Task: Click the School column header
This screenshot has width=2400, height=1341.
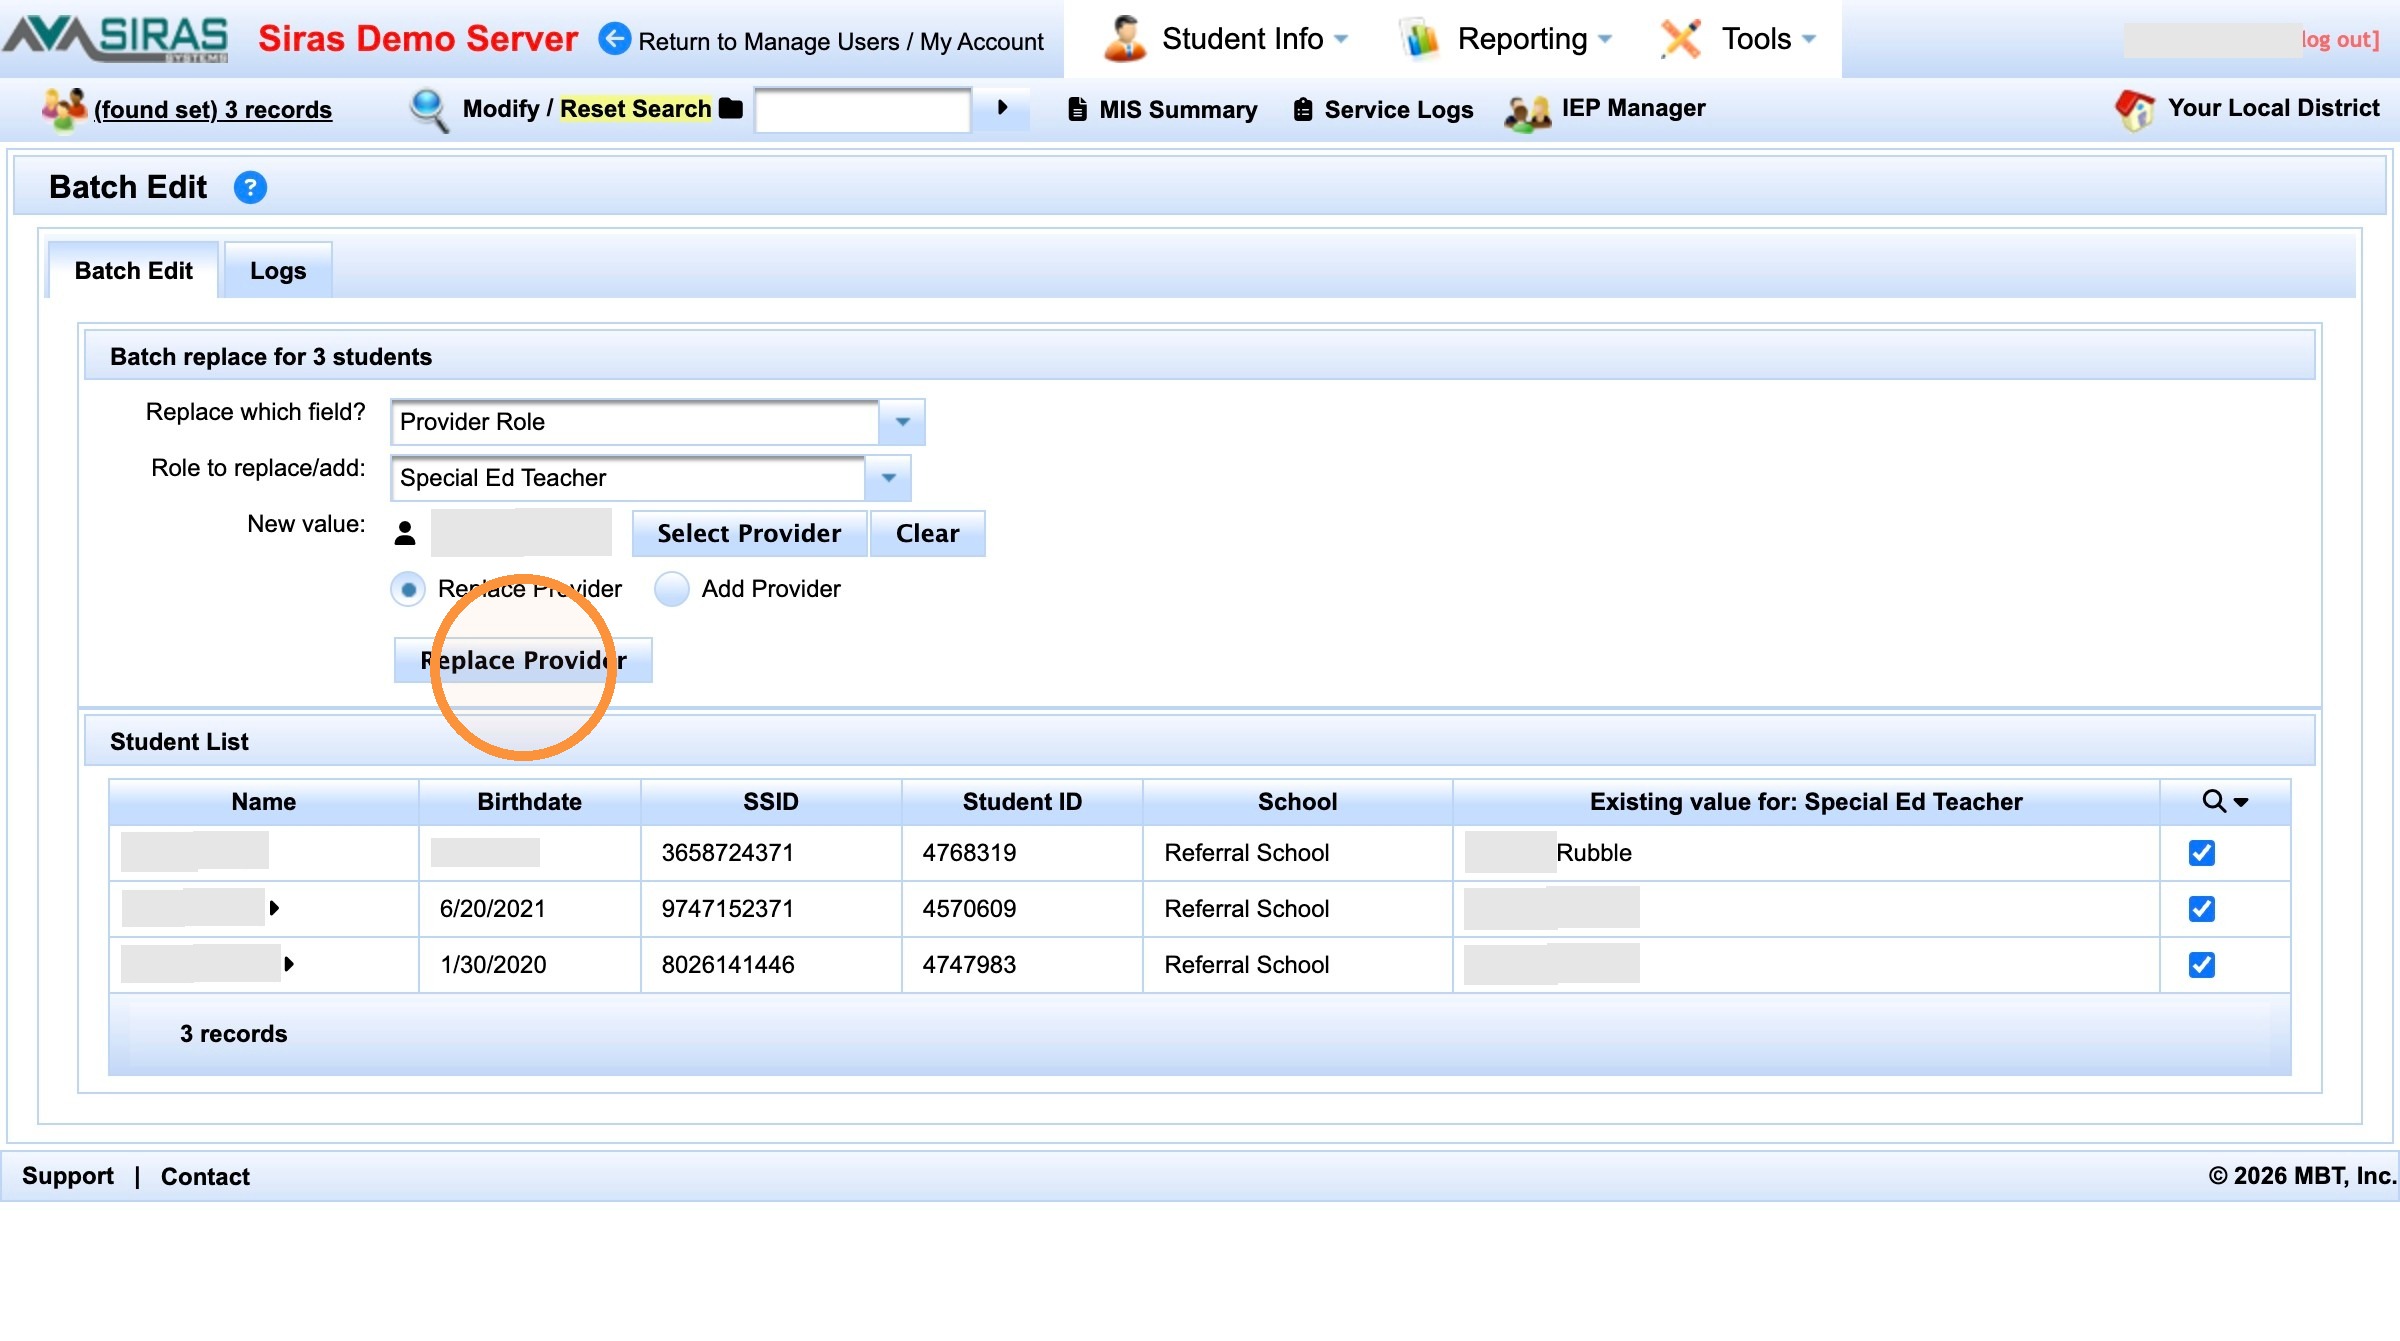Action: 1297,802
